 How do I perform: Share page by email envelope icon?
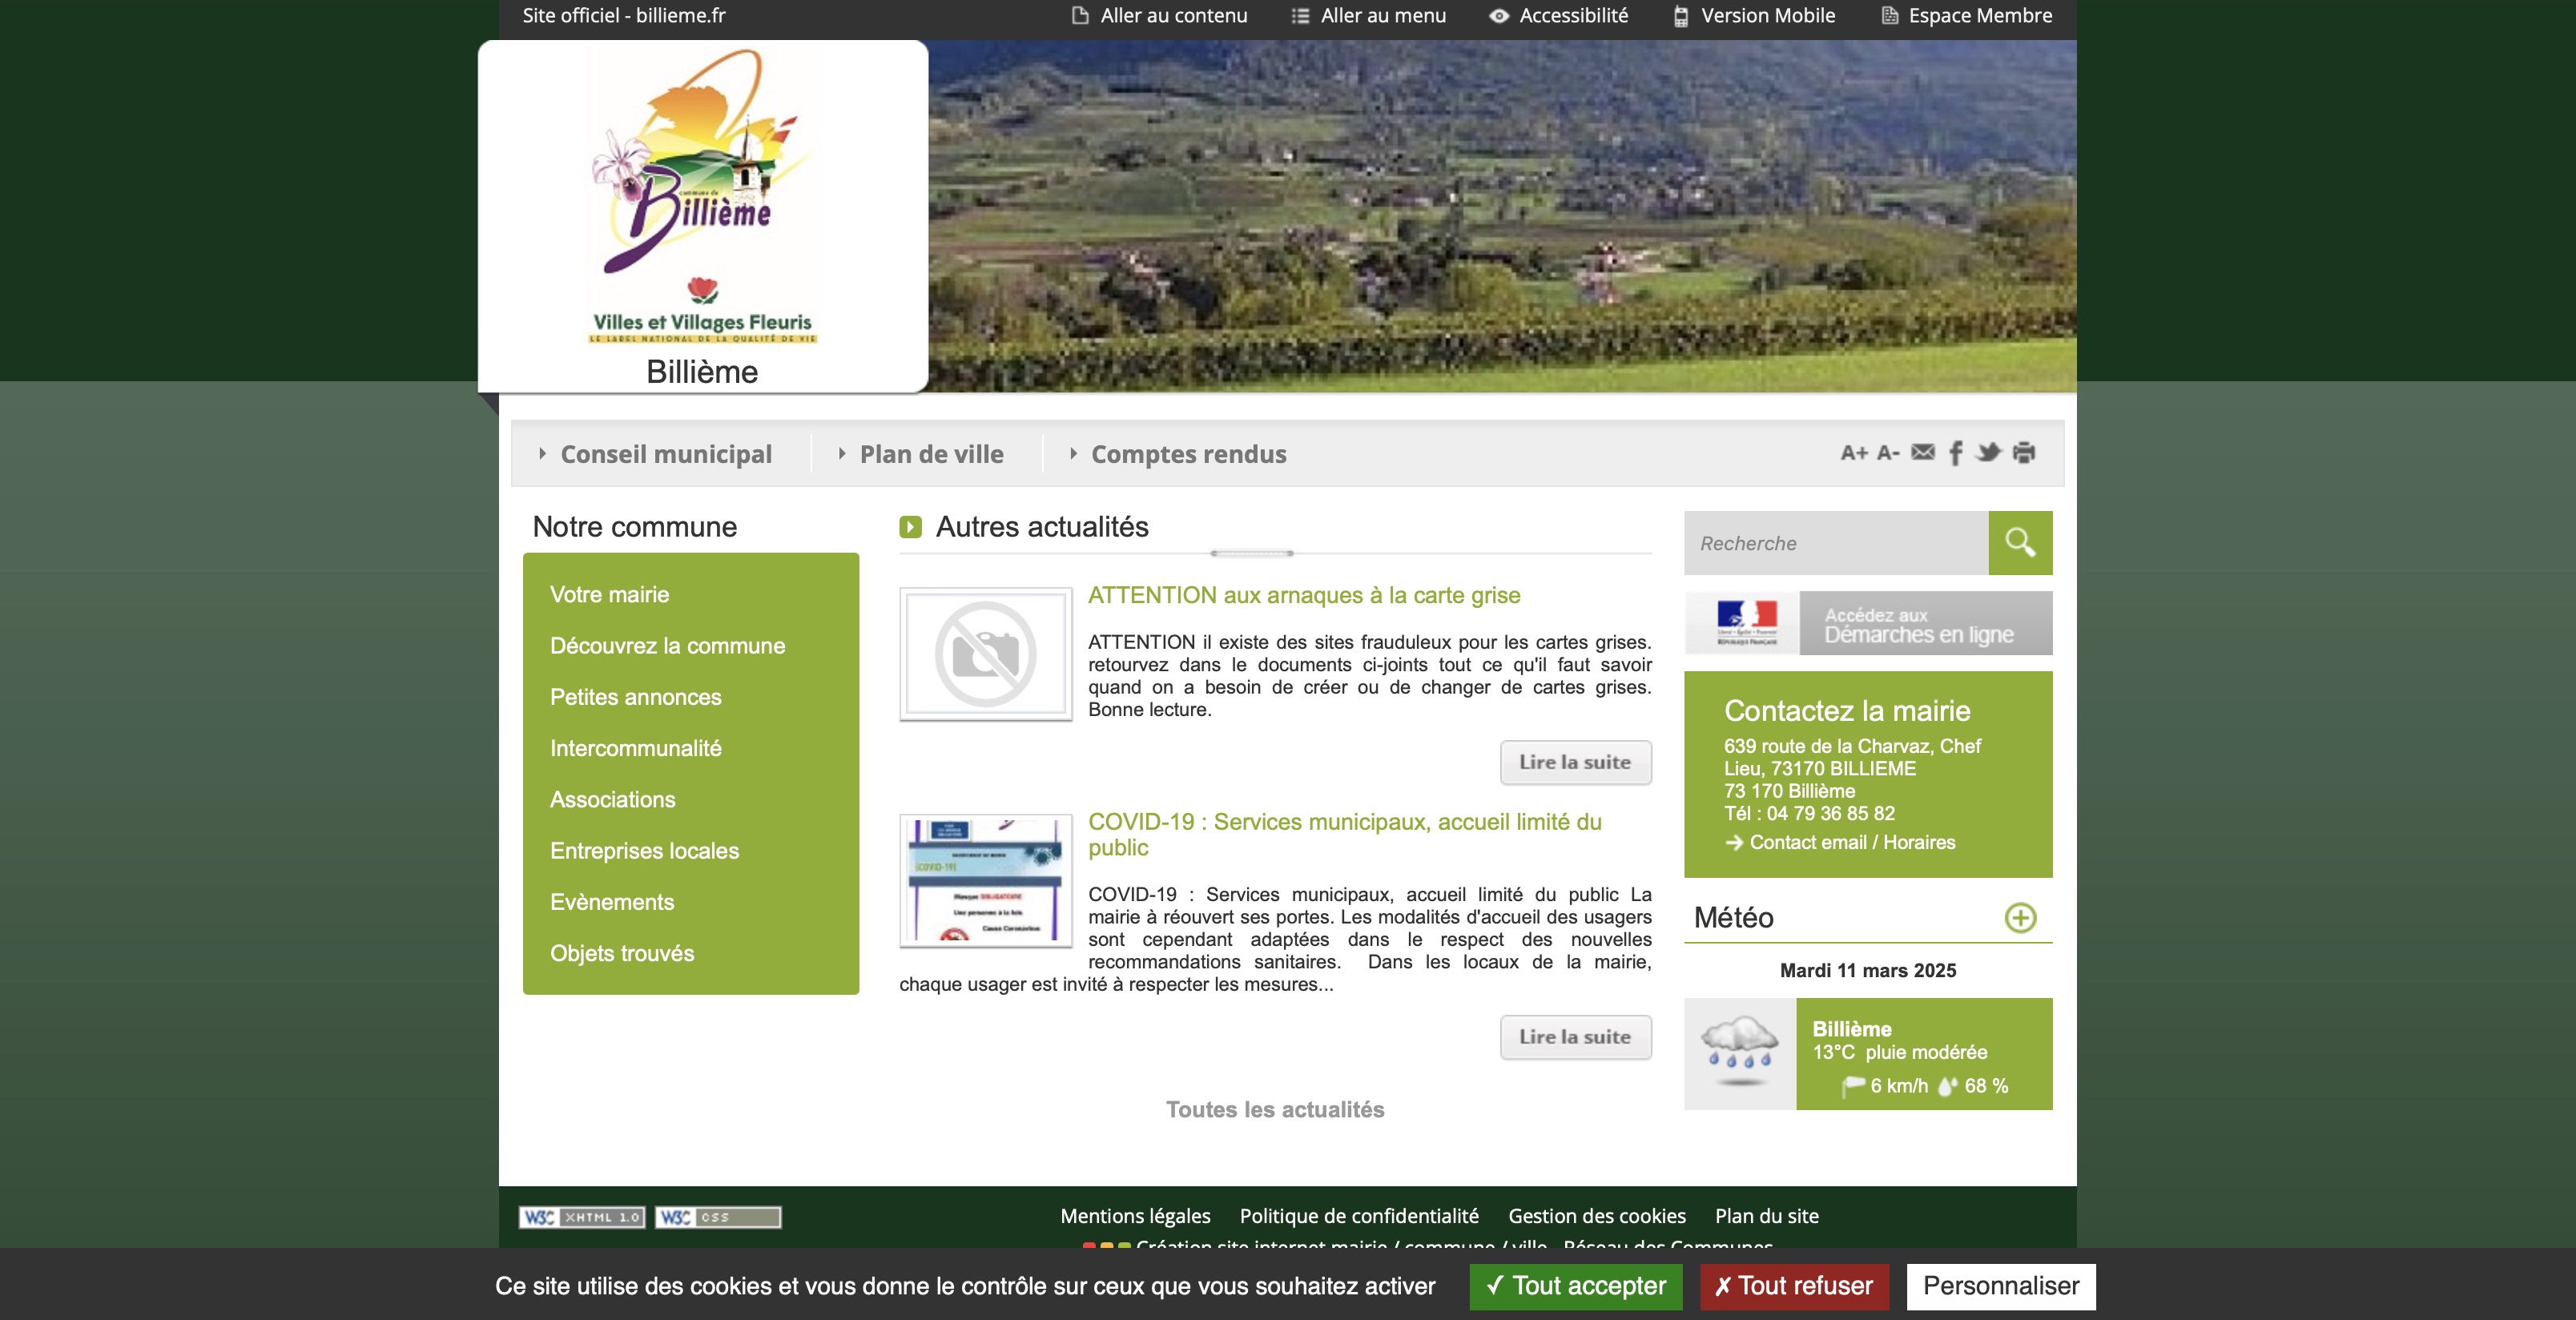[x=1922, y=452]
